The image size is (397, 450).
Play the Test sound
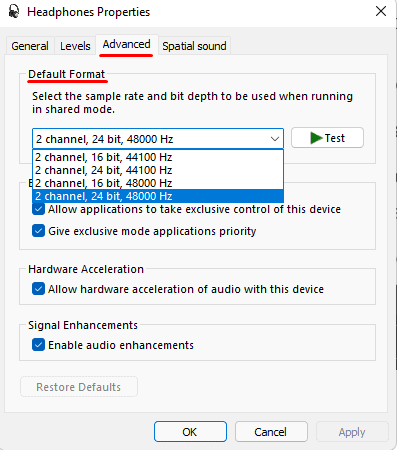point(327,138)
